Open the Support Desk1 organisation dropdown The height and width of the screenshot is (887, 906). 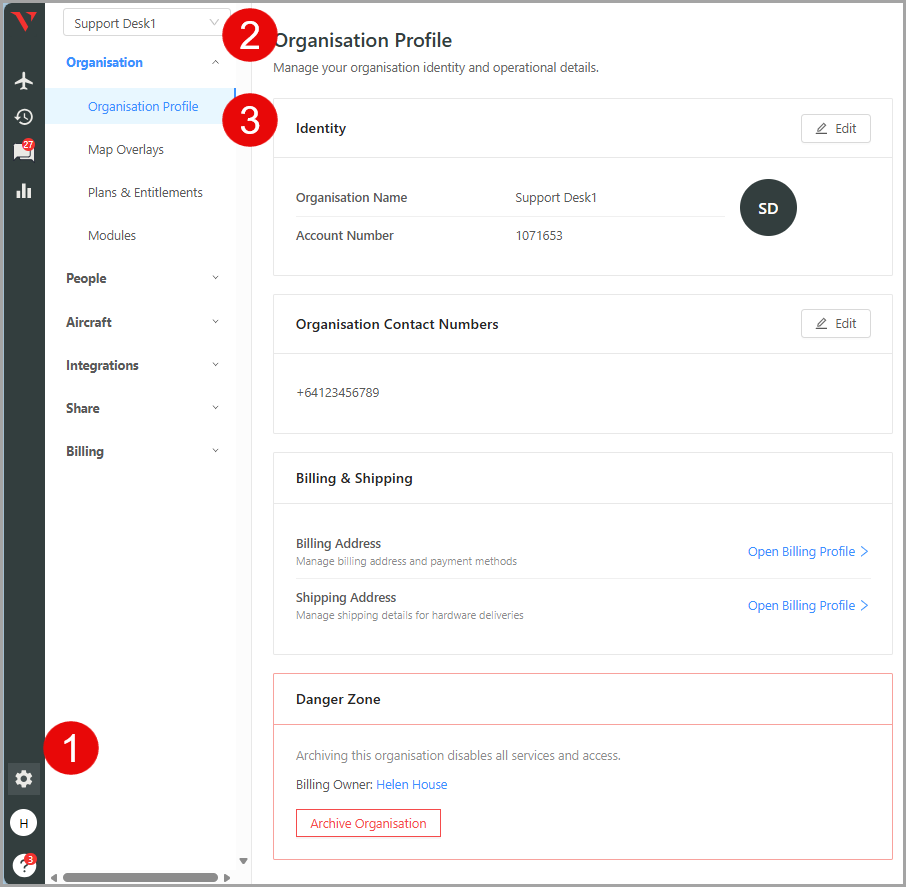pos(146,23)
